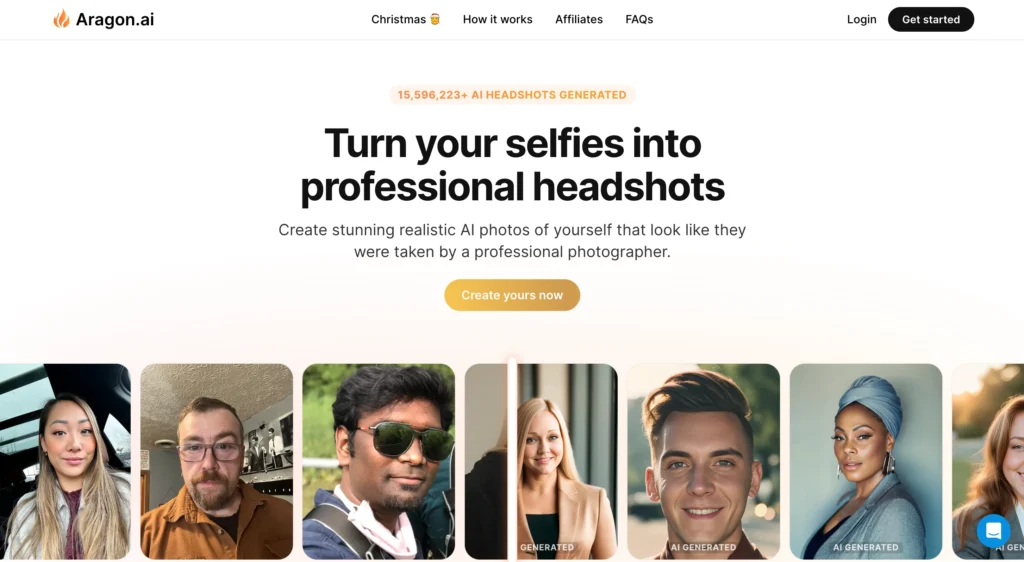1024x562 pixels.
Task: Open the FAQs navigation item
Action: (x=639, y=20)
